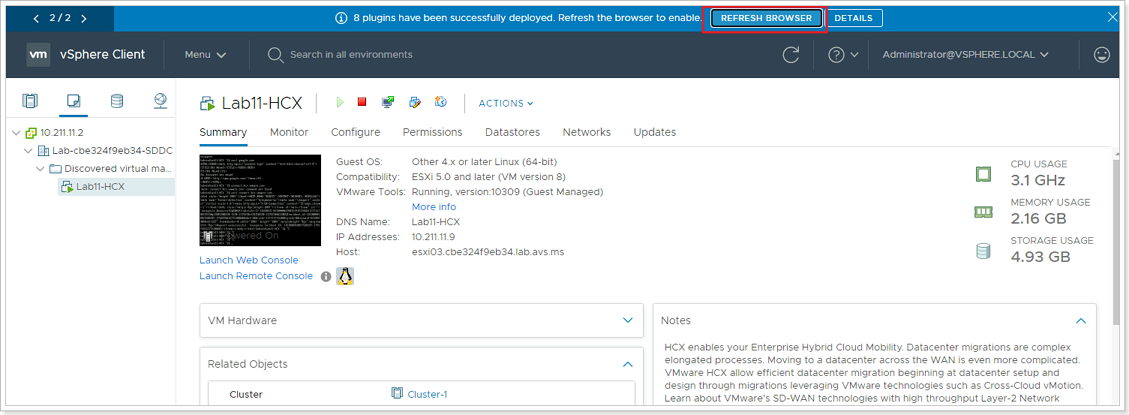Click the CPU usage chip icon
This screenshot has height=415, width=1129.
[983, 174]
